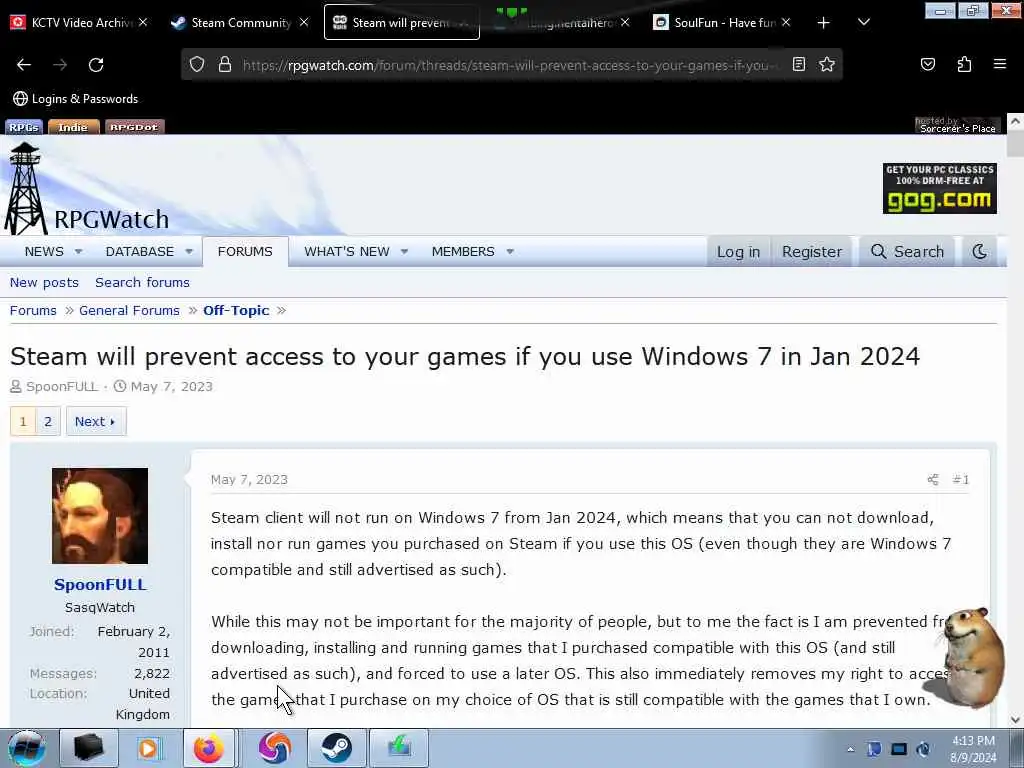The width and height of the screenshot is (1024, 768).
Task: Open SpoonFULL username in post sidebar
Action: click(100, 584)
